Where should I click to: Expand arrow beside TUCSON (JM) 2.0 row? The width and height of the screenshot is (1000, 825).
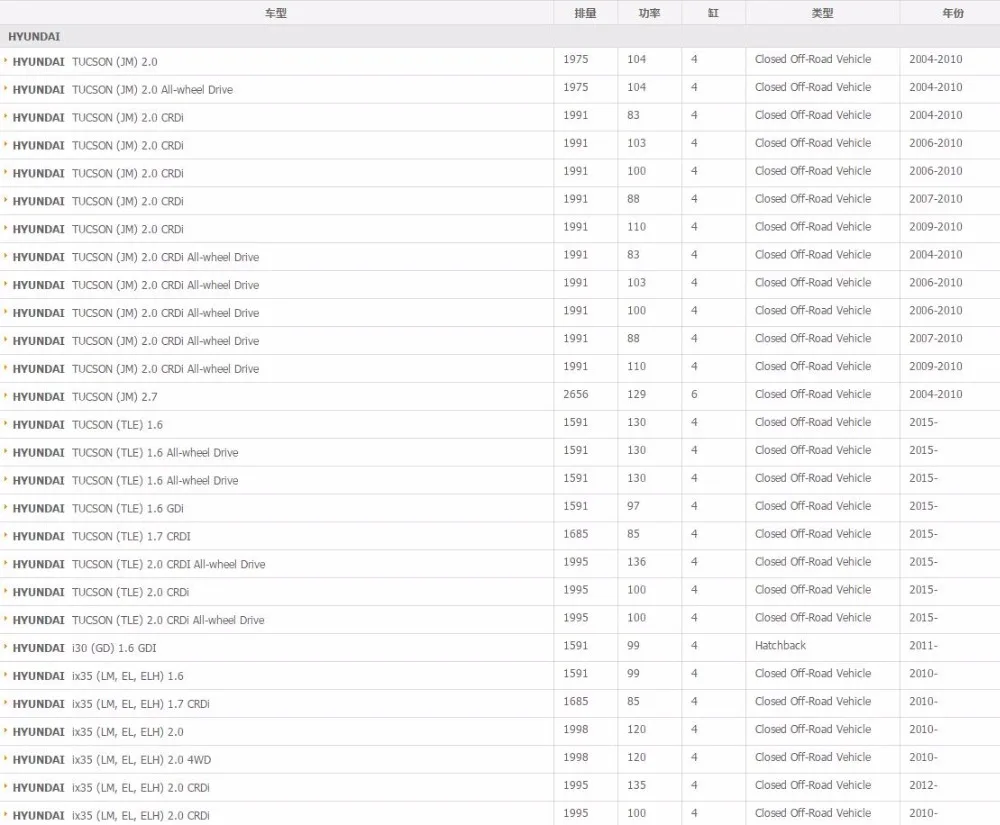pyautogui.click(x=6, y=61)
